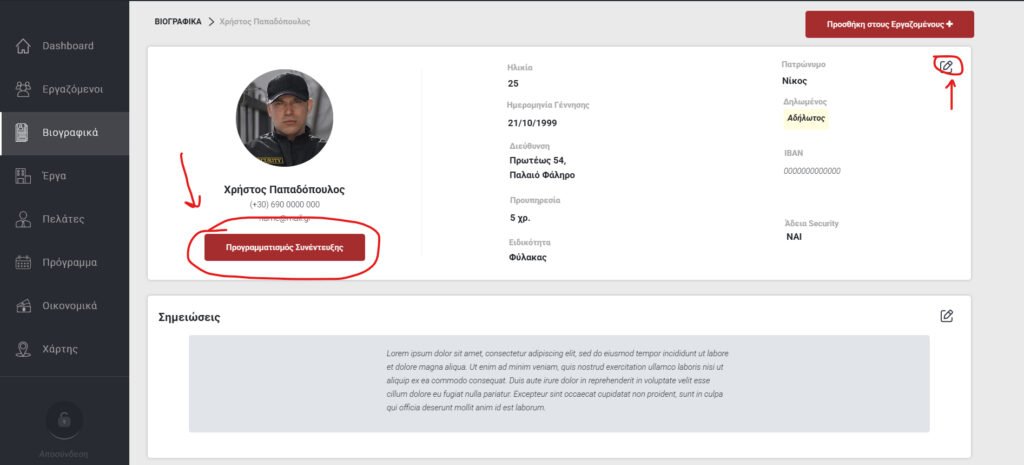Image resolution: width=1024 pixels, height=465 pixels.
Task: Edit notes via Σημειώσεις pencil icon
Action: point(946,316)
